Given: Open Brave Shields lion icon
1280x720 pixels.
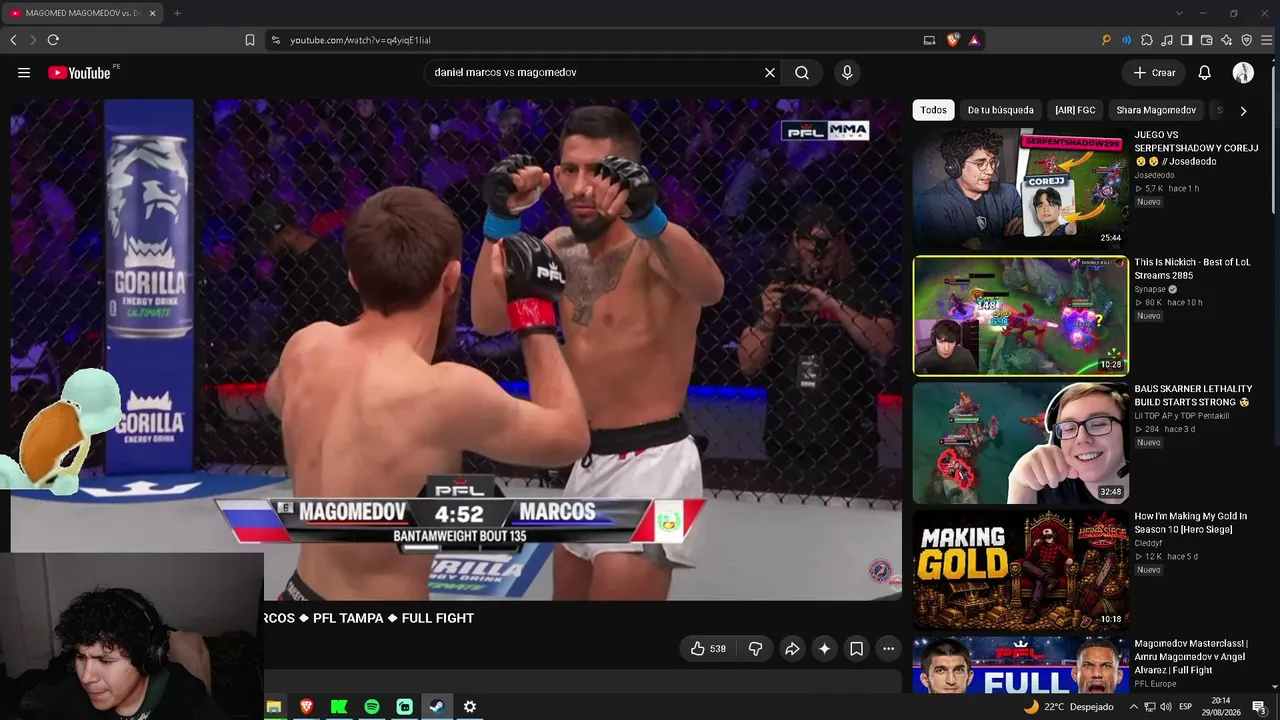Looking at the screenshot, I should 953,40.
